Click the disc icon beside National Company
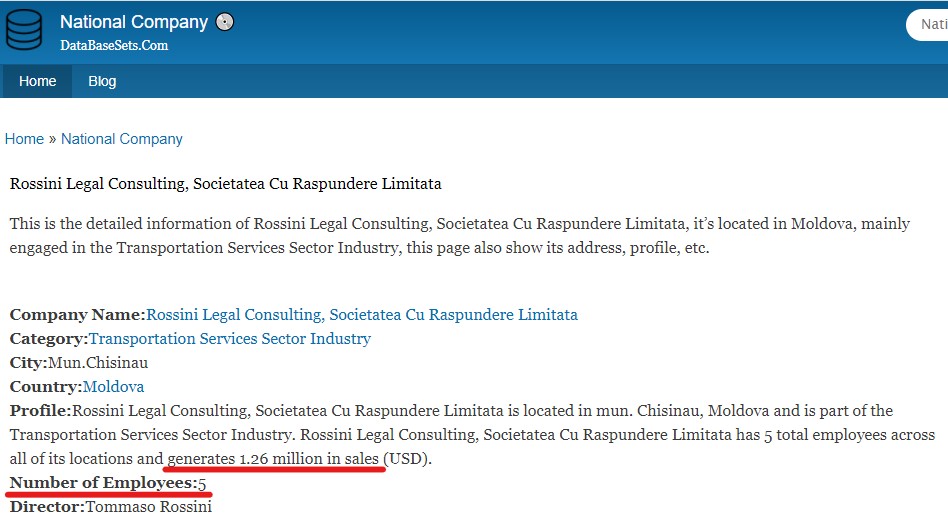948x531 pixels. tap(225, 22)
